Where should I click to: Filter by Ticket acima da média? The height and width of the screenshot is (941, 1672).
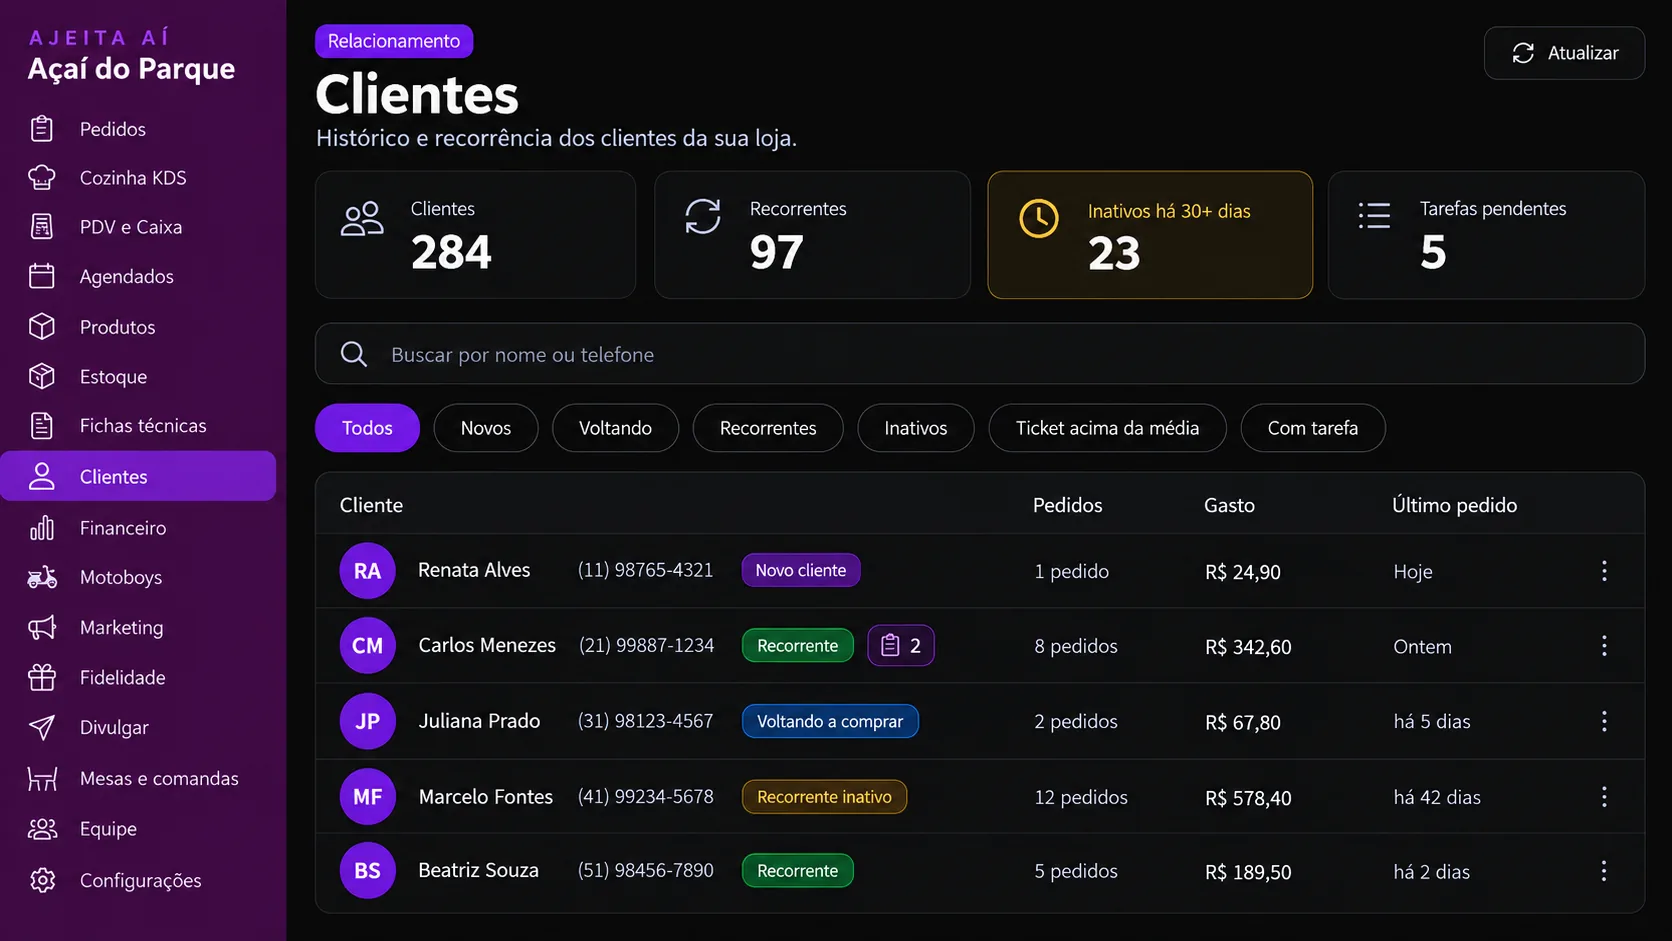1107,428
